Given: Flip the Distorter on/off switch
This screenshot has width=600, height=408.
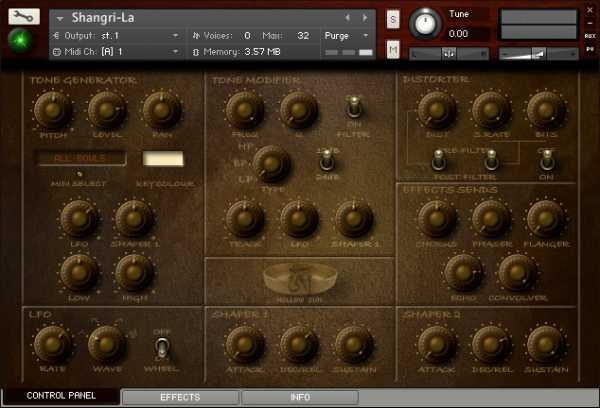Looking at the screenshot, I should tap(547, 160).
